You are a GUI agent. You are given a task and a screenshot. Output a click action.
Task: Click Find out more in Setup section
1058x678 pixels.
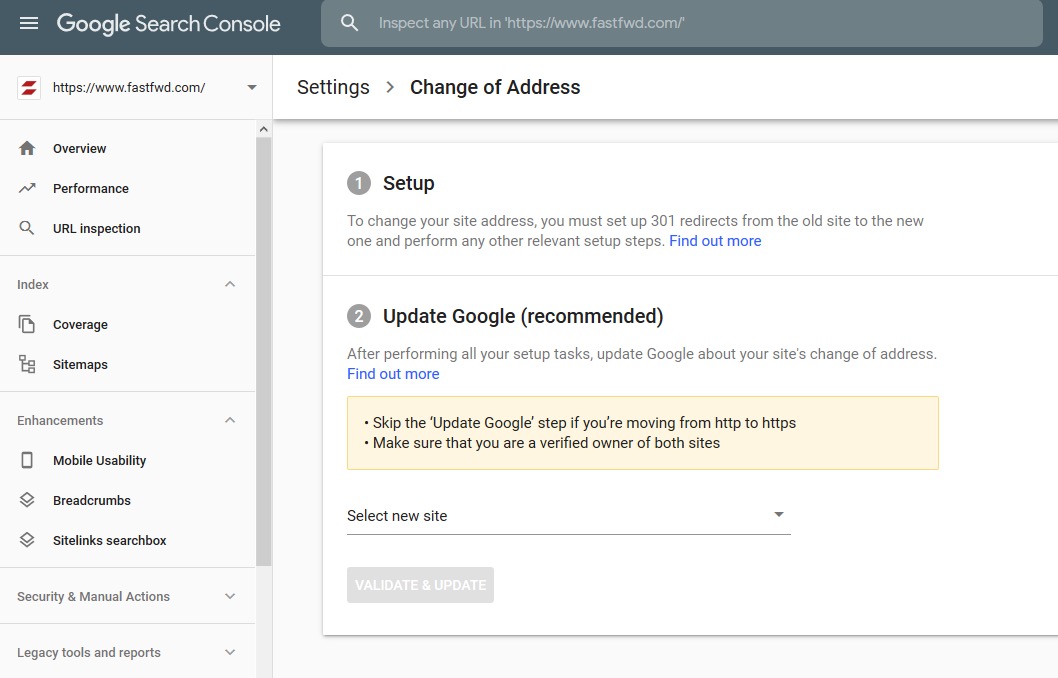(715, 241)
